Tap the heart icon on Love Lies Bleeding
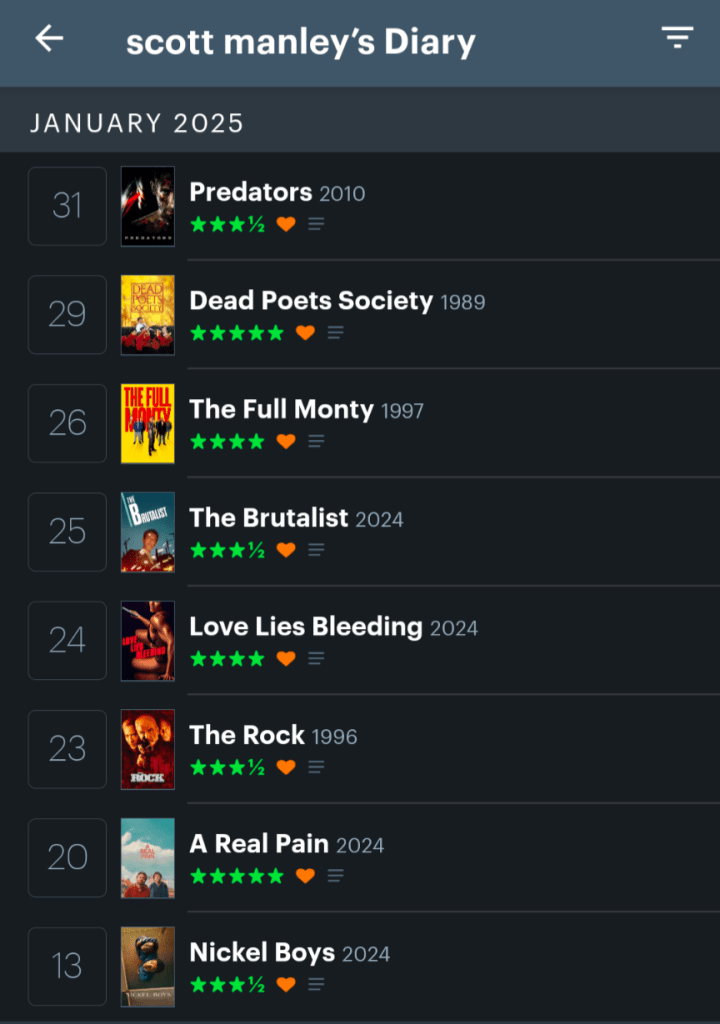Image resolution: width=720 pixels, height=1024 pixels. (x=286, y=658)
